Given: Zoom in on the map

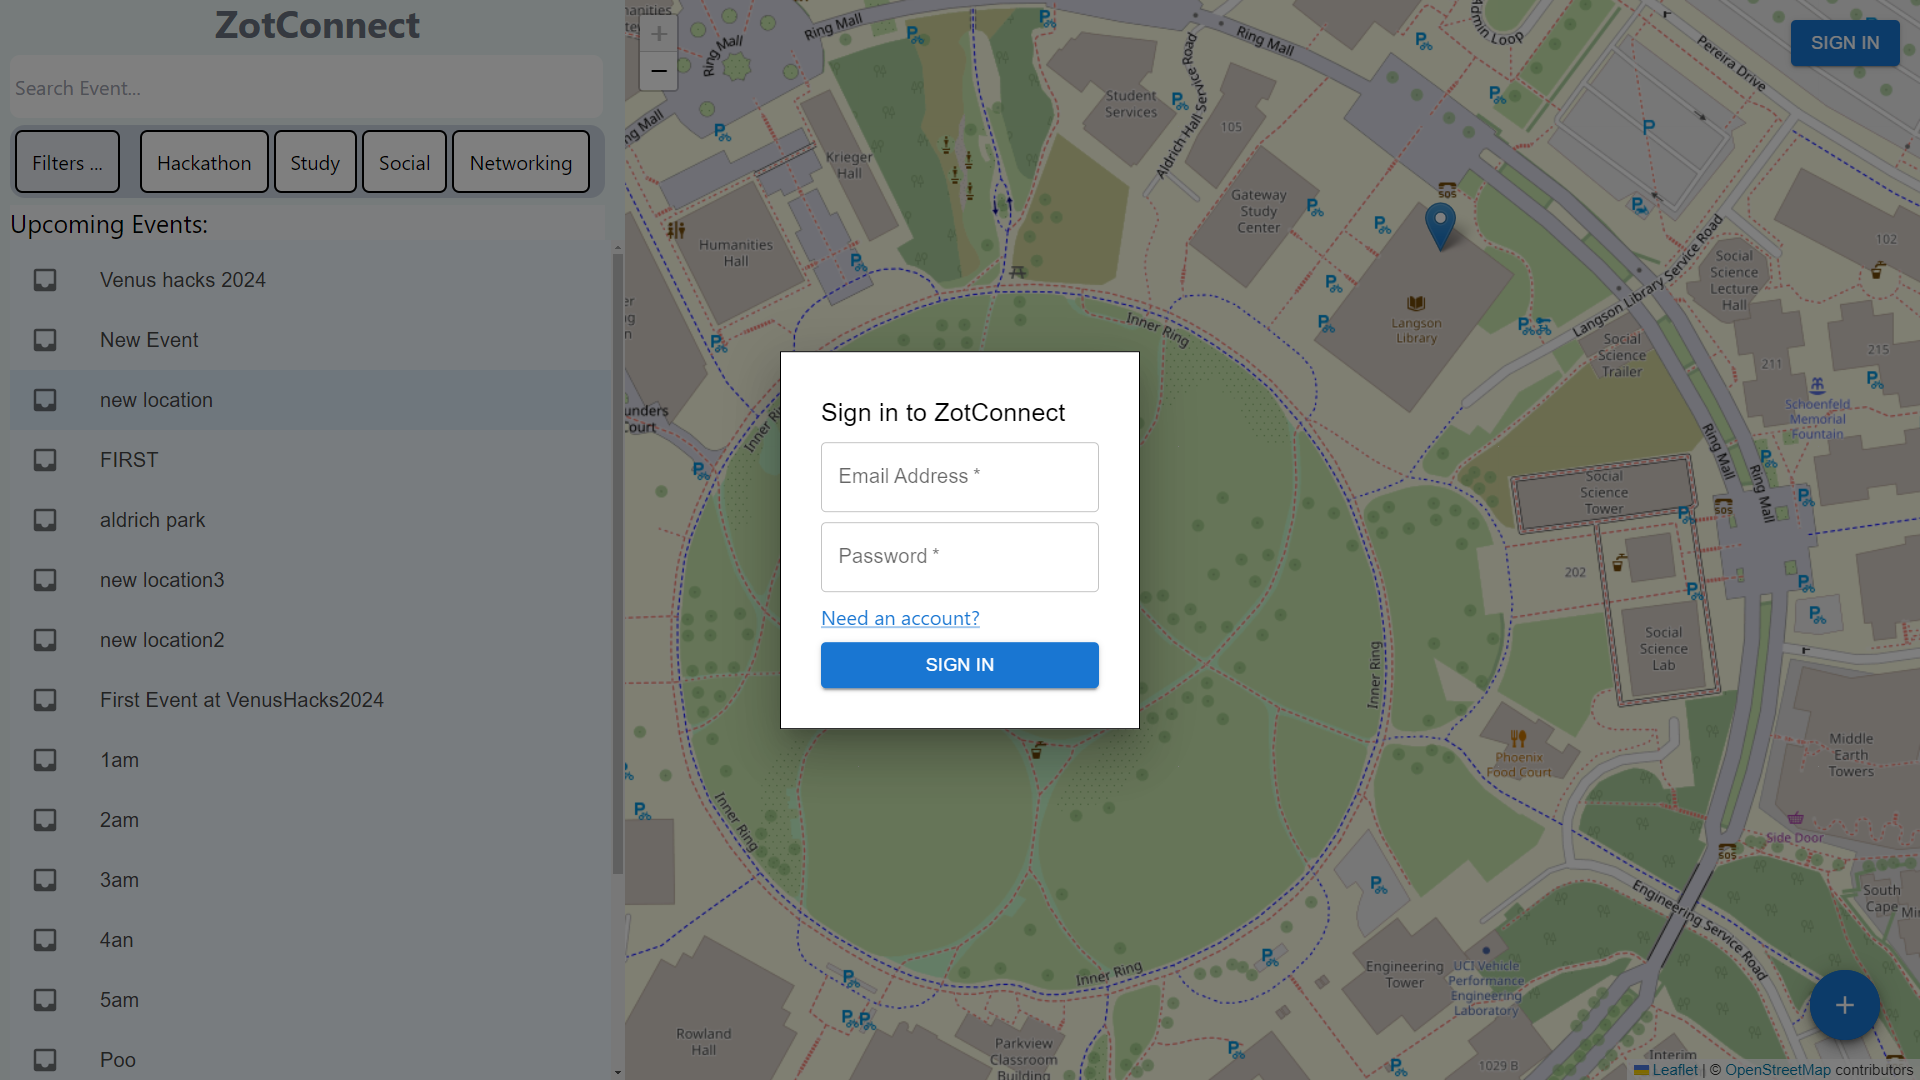Looking at the screenshot, I should coord(658,33).
